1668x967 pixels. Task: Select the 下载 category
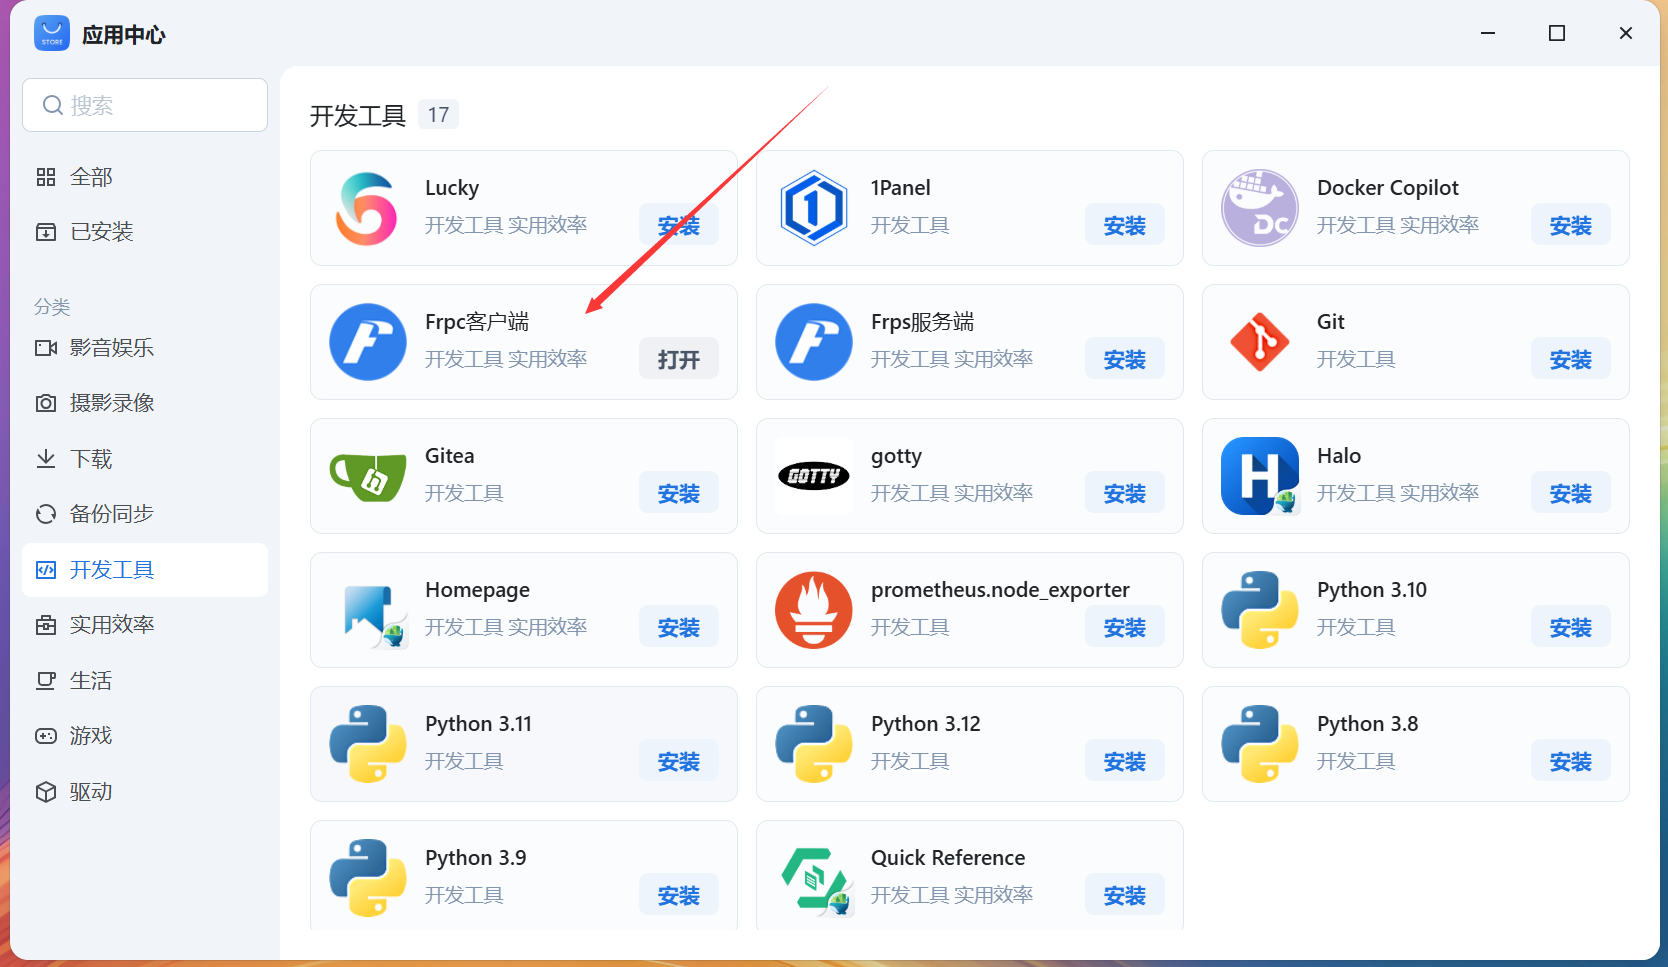coord(145,459)
